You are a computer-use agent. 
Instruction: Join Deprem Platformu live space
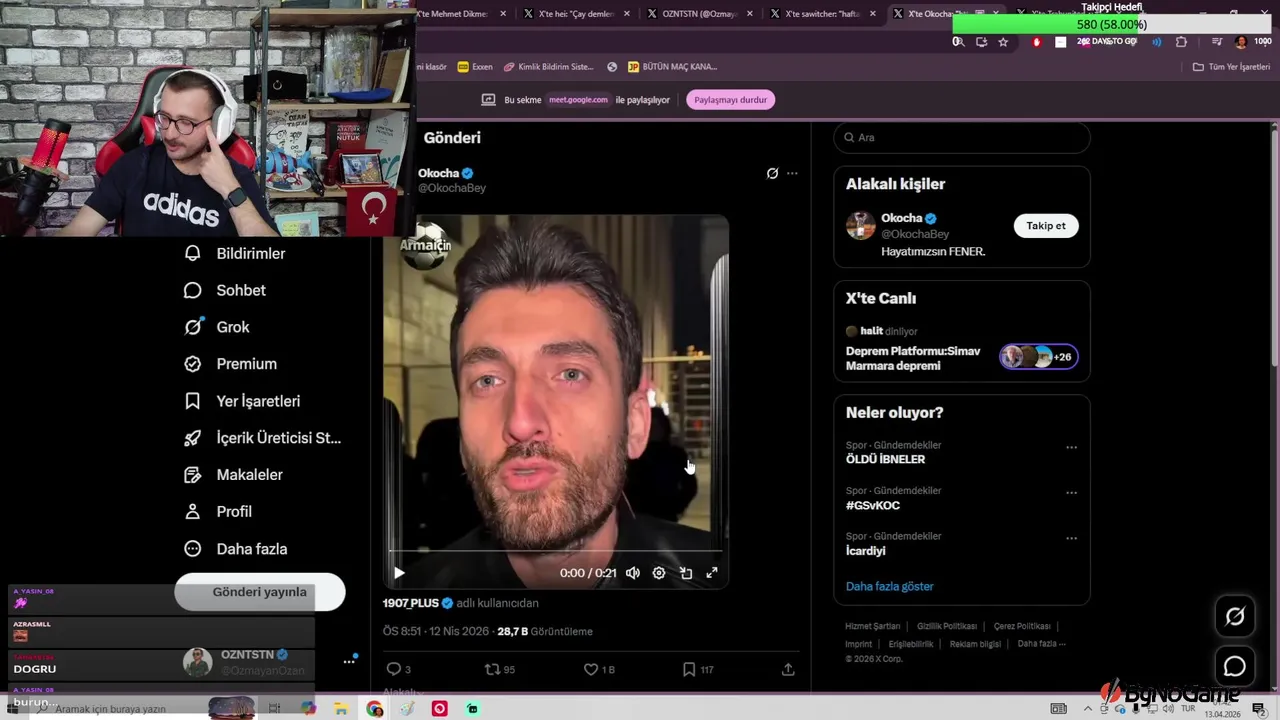962,347
